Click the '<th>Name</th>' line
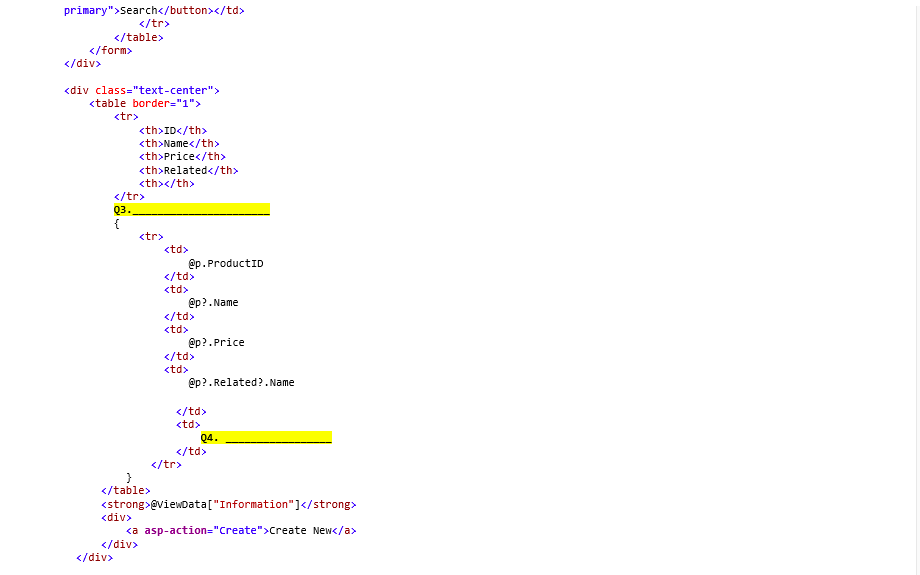This screenshot has height=575, width=920. click(180, 144)
